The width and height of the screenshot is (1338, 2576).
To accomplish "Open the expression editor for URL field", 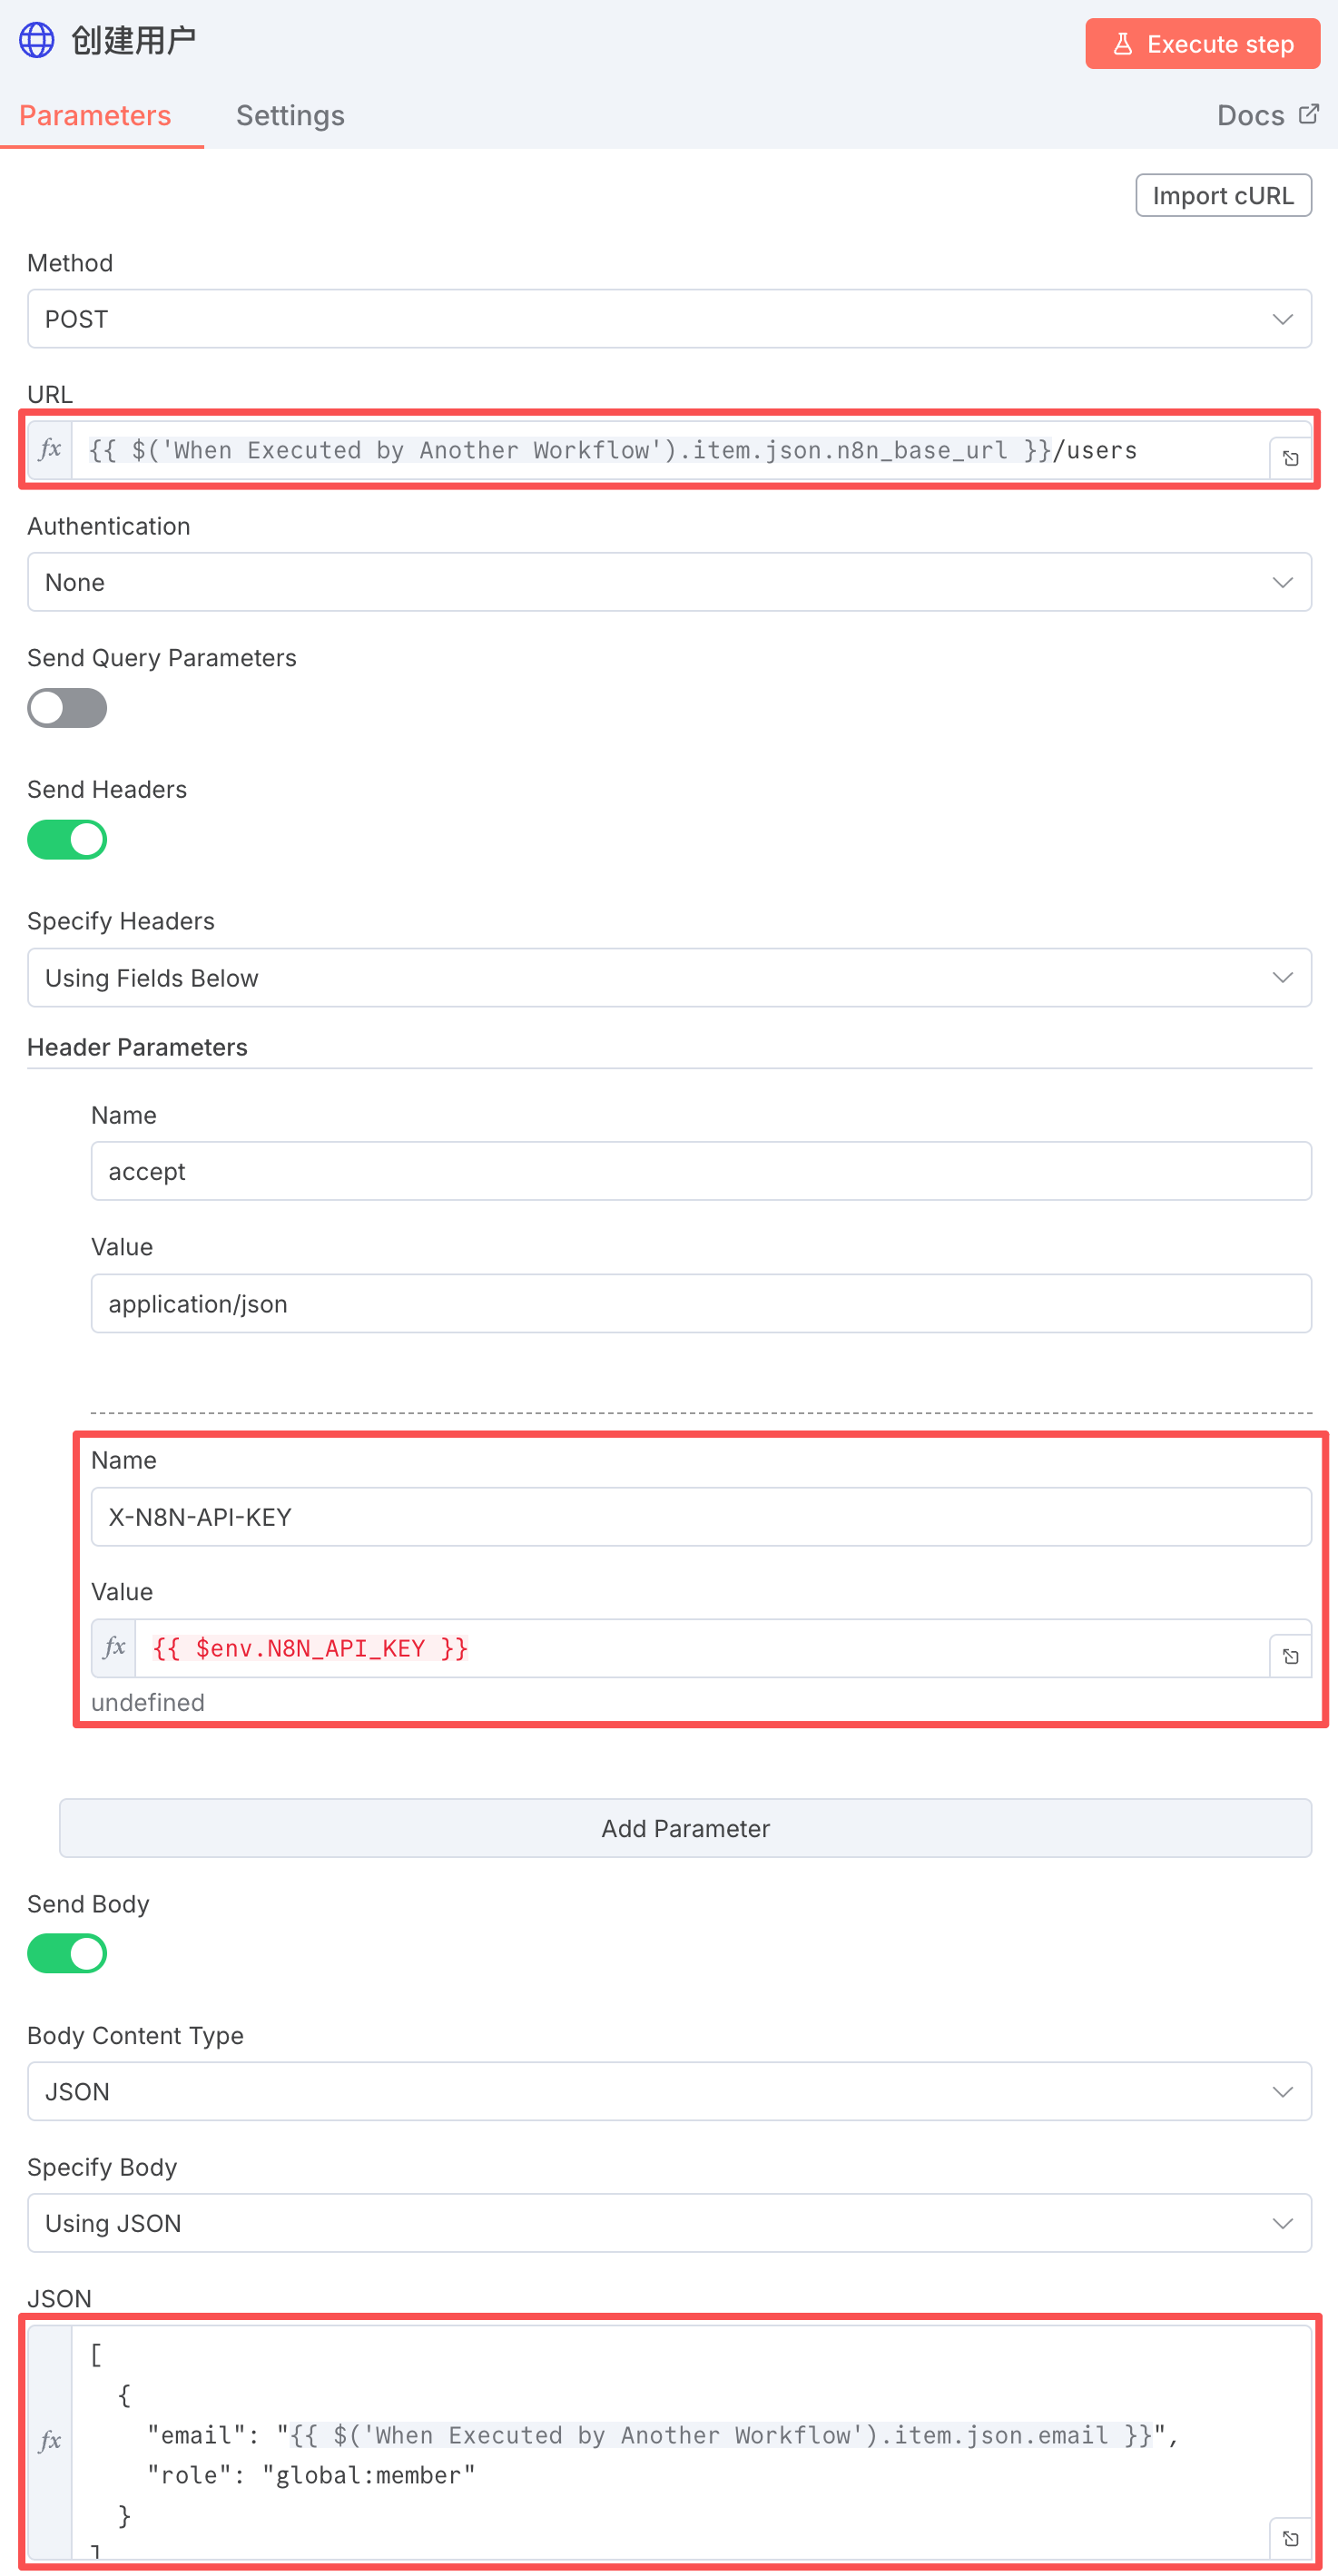I will [x=1290, y=458].
